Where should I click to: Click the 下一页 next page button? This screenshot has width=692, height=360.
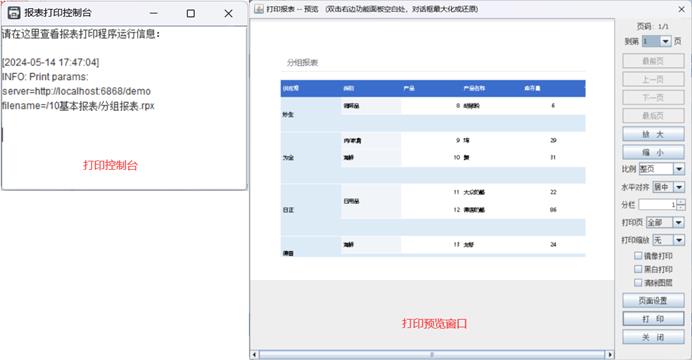click(x=653, y=98)
